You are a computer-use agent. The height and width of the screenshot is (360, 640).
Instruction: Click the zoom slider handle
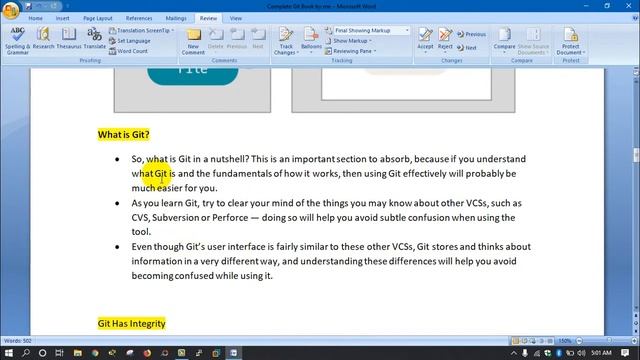(x=609, y=341)
